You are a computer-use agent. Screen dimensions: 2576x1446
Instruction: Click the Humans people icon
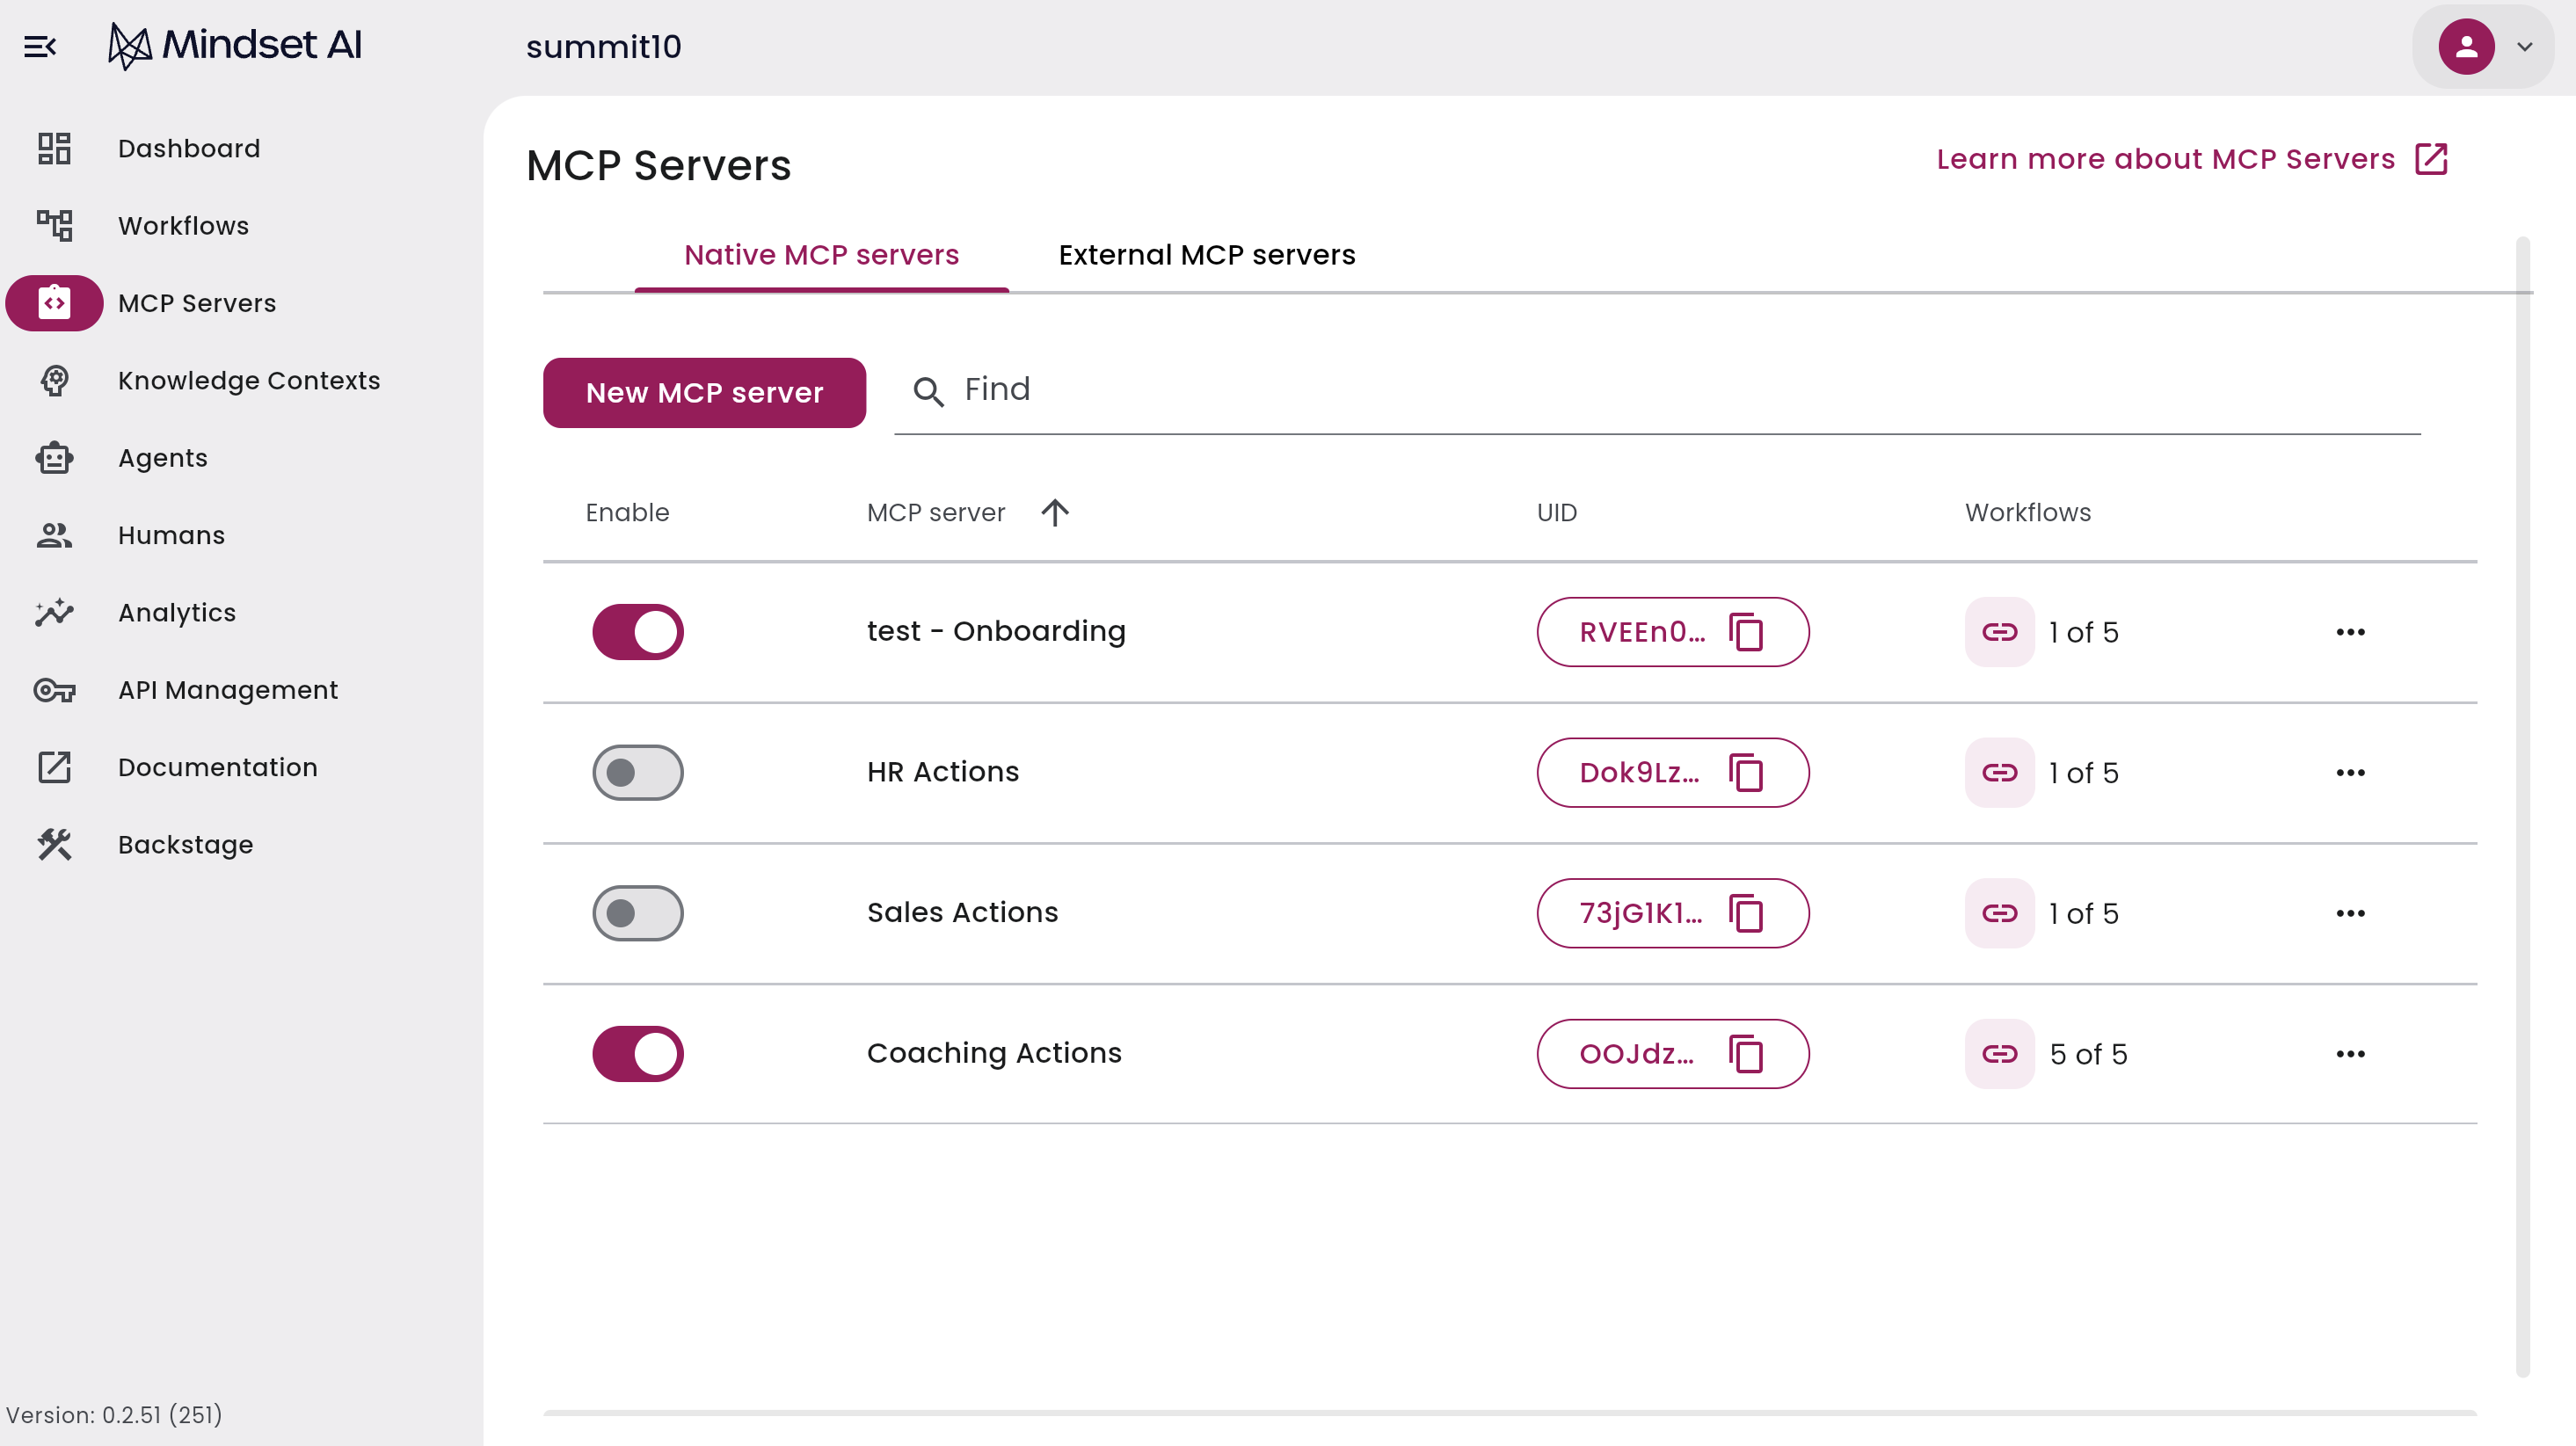click(54, 535)
